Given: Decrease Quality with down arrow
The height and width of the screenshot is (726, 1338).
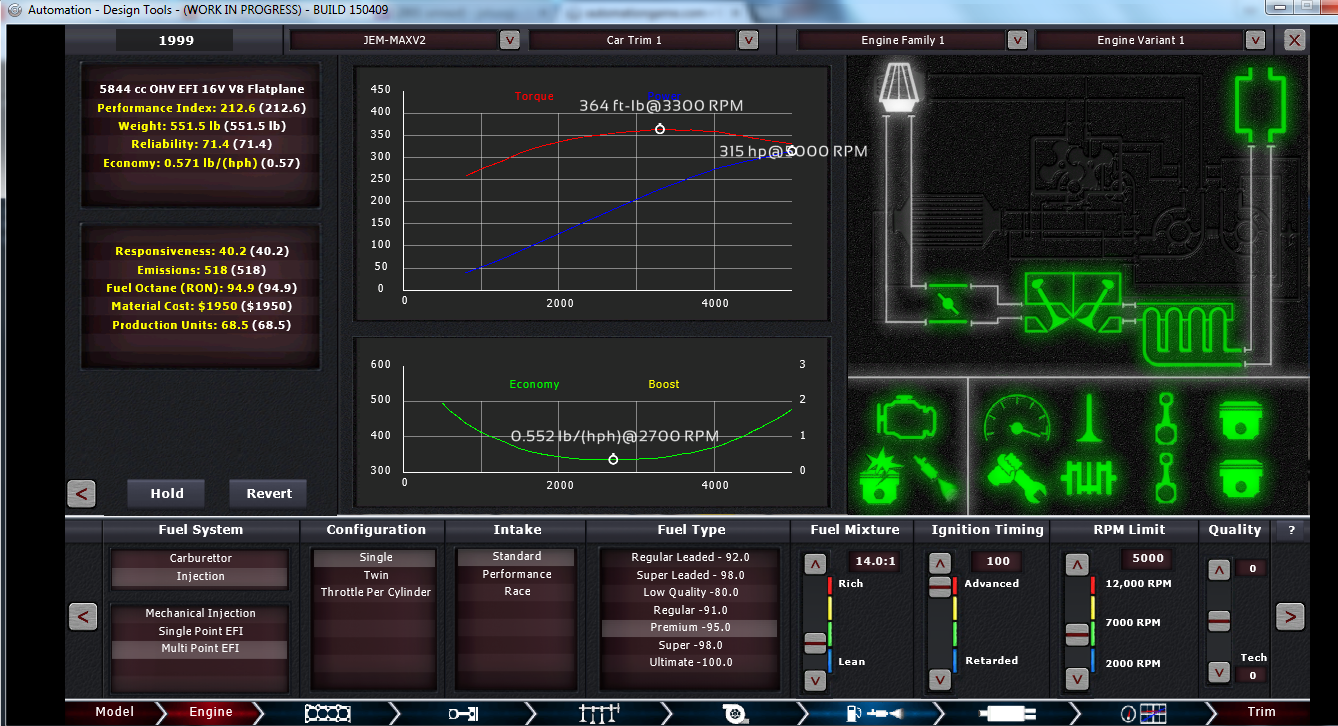Looking at the screenshot, I should coord(1218,673).
